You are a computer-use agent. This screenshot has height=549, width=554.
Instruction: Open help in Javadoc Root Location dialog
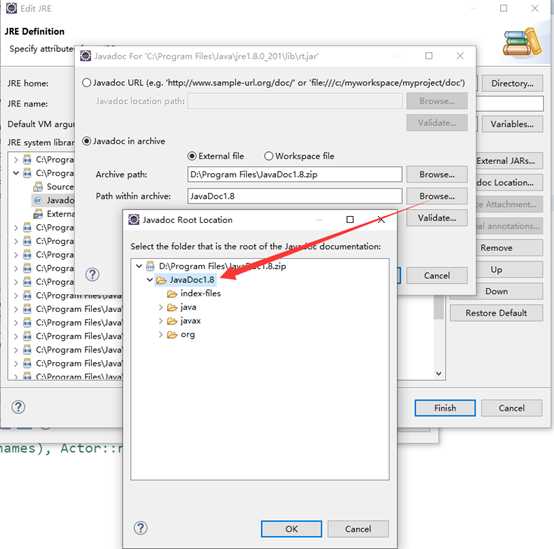pyautogui.click(x=141, y=528)
